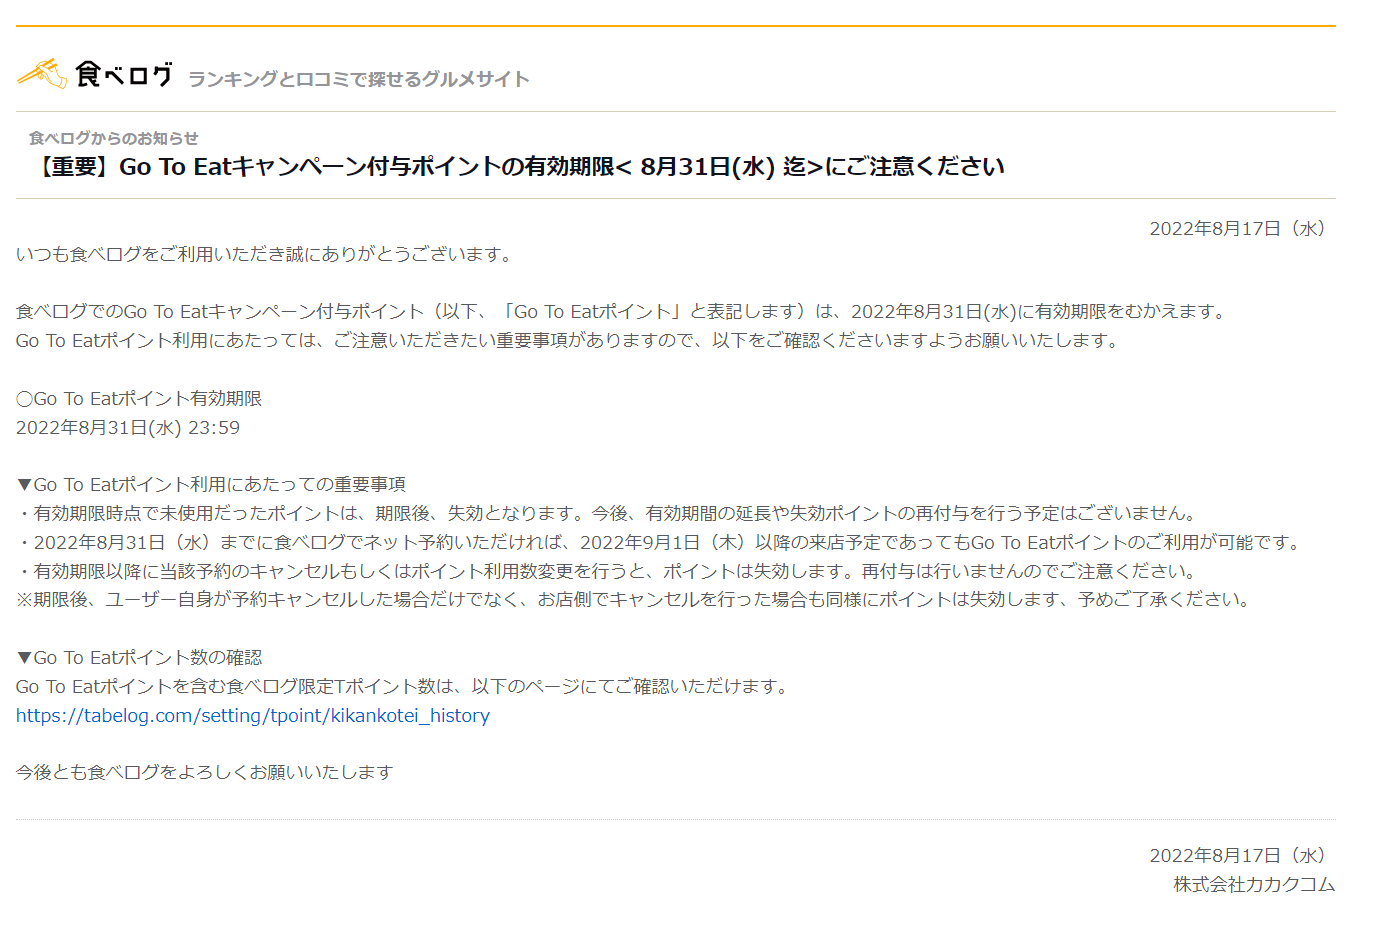This screenshot has width=1399, height=933.
Task: Click the greeting line いつも食べログをご利用いただき
Action: coord(266,255)
